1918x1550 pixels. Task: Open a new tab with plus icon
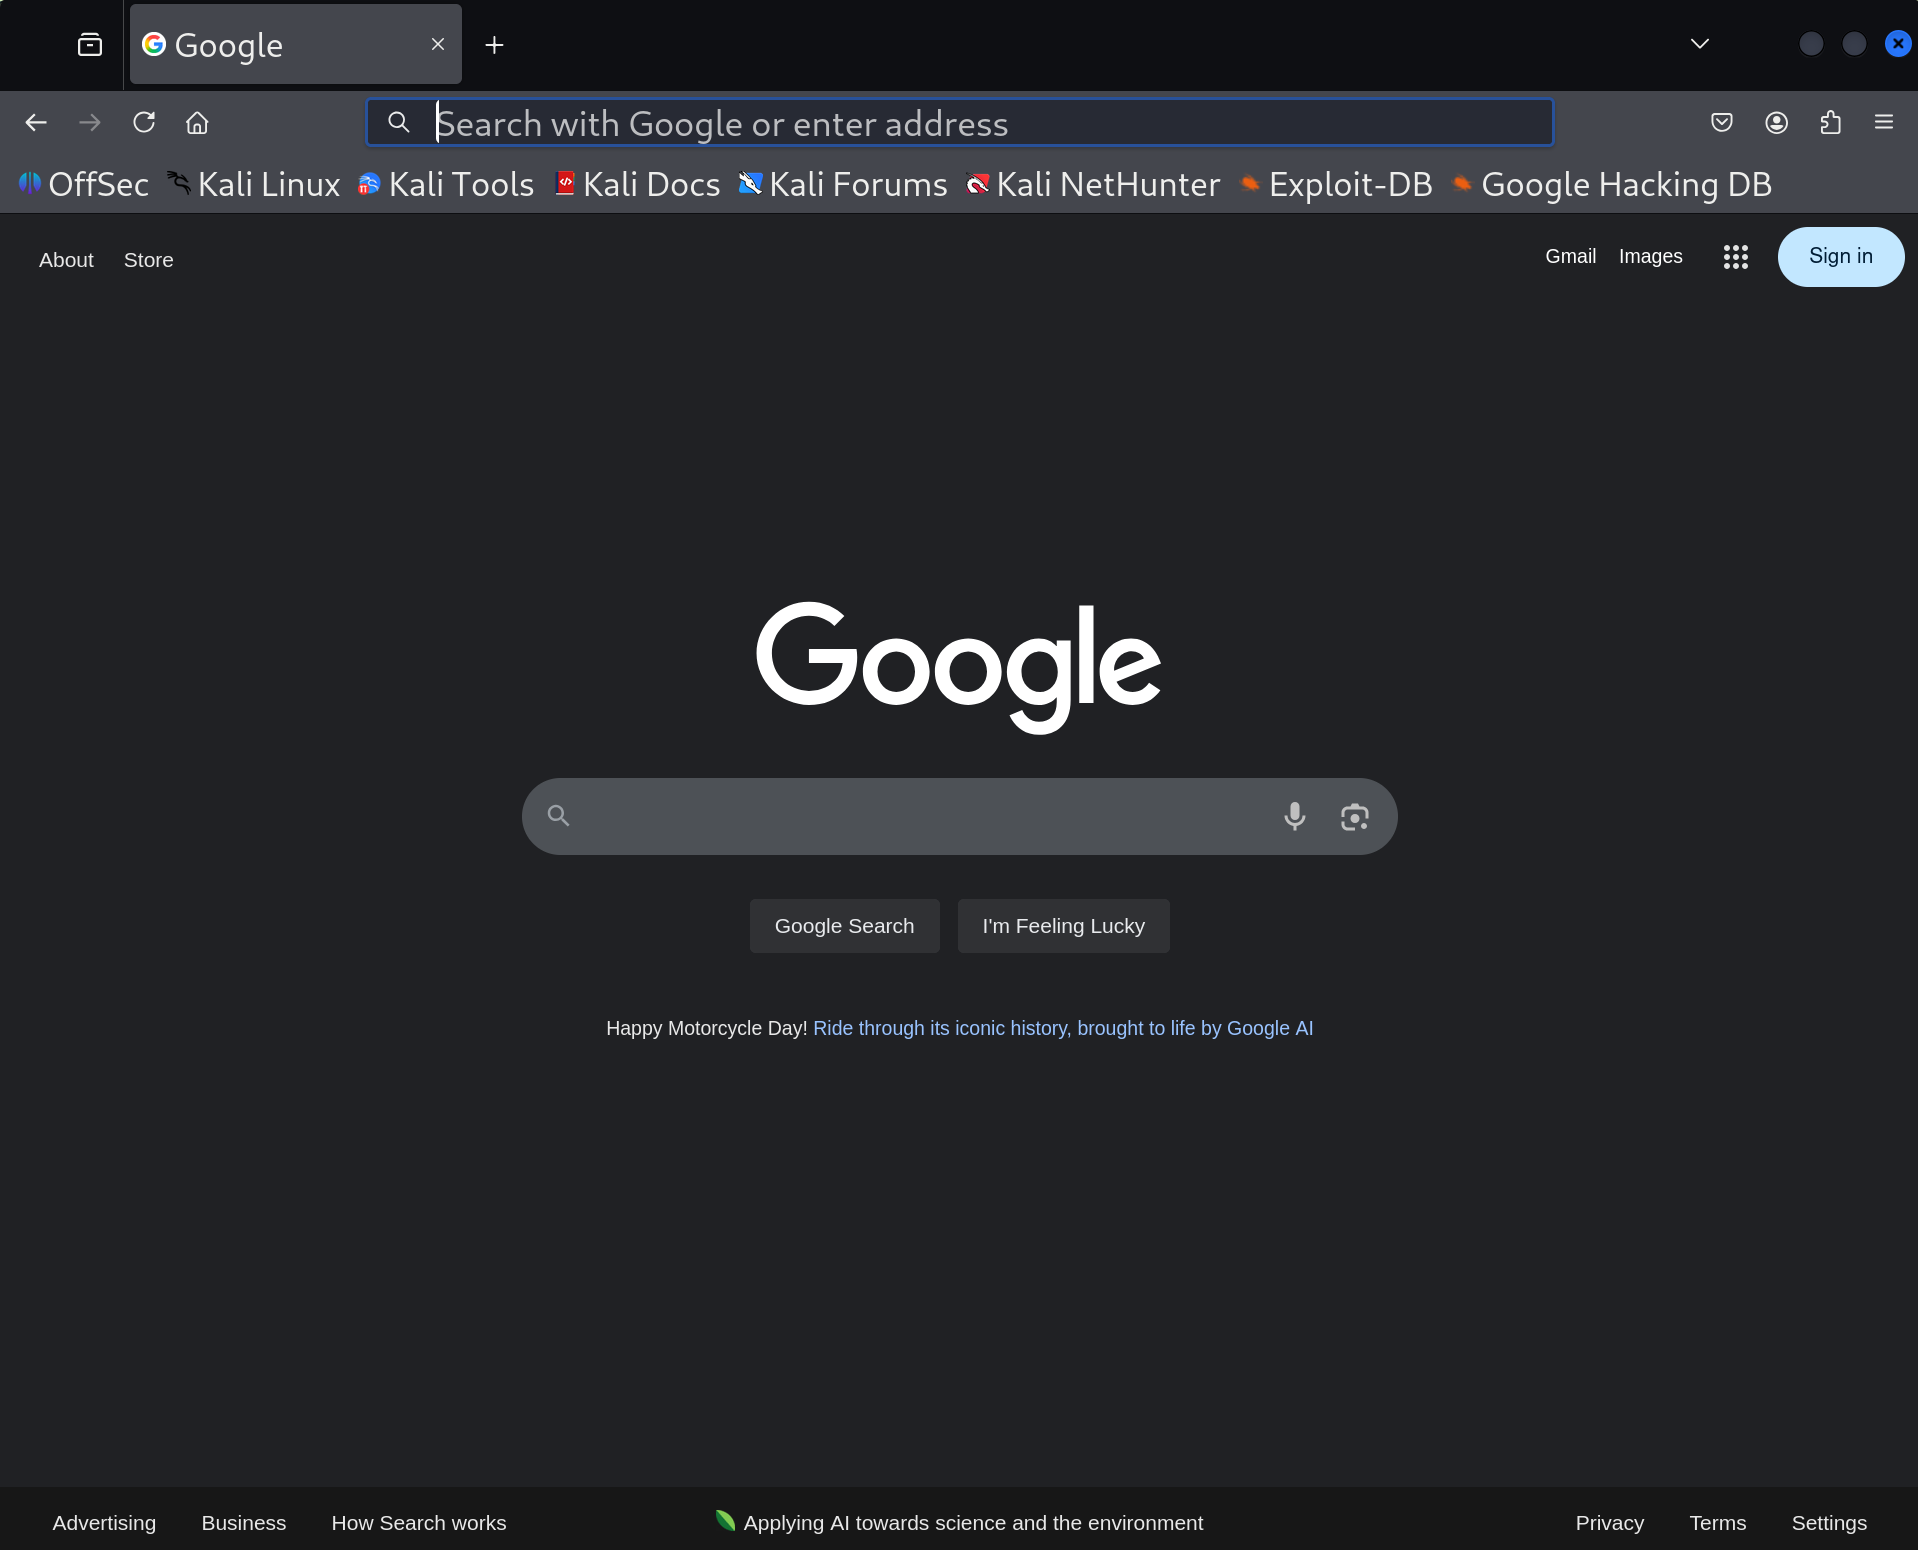tap(494, 45)
